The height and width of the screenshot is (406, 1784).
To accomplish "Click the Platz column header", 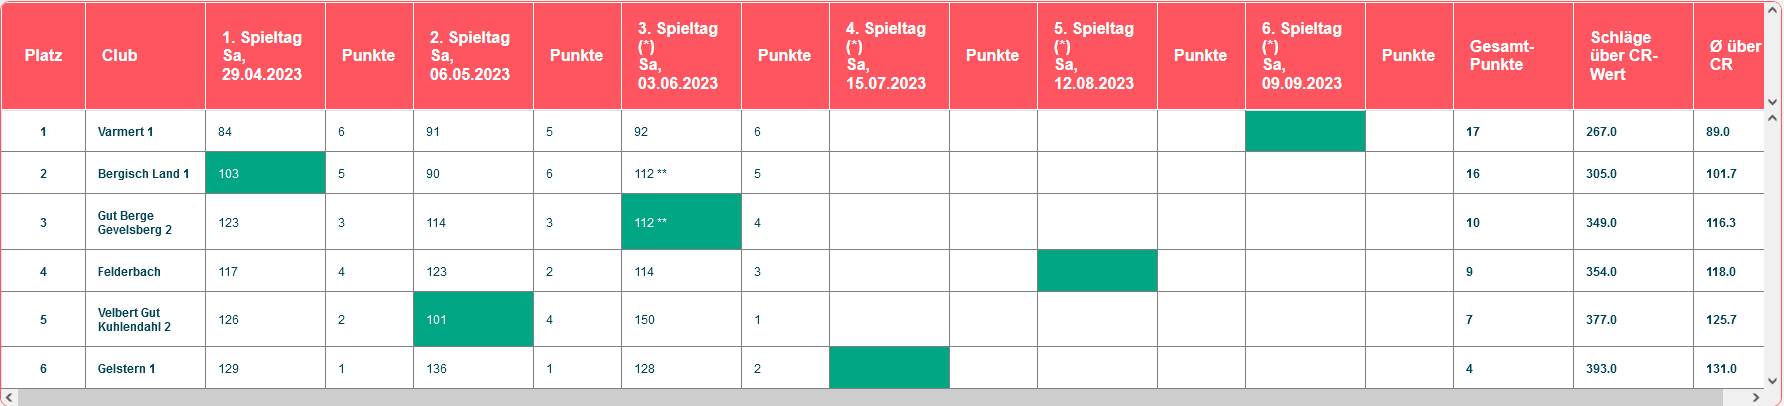I will pos(43,56).
